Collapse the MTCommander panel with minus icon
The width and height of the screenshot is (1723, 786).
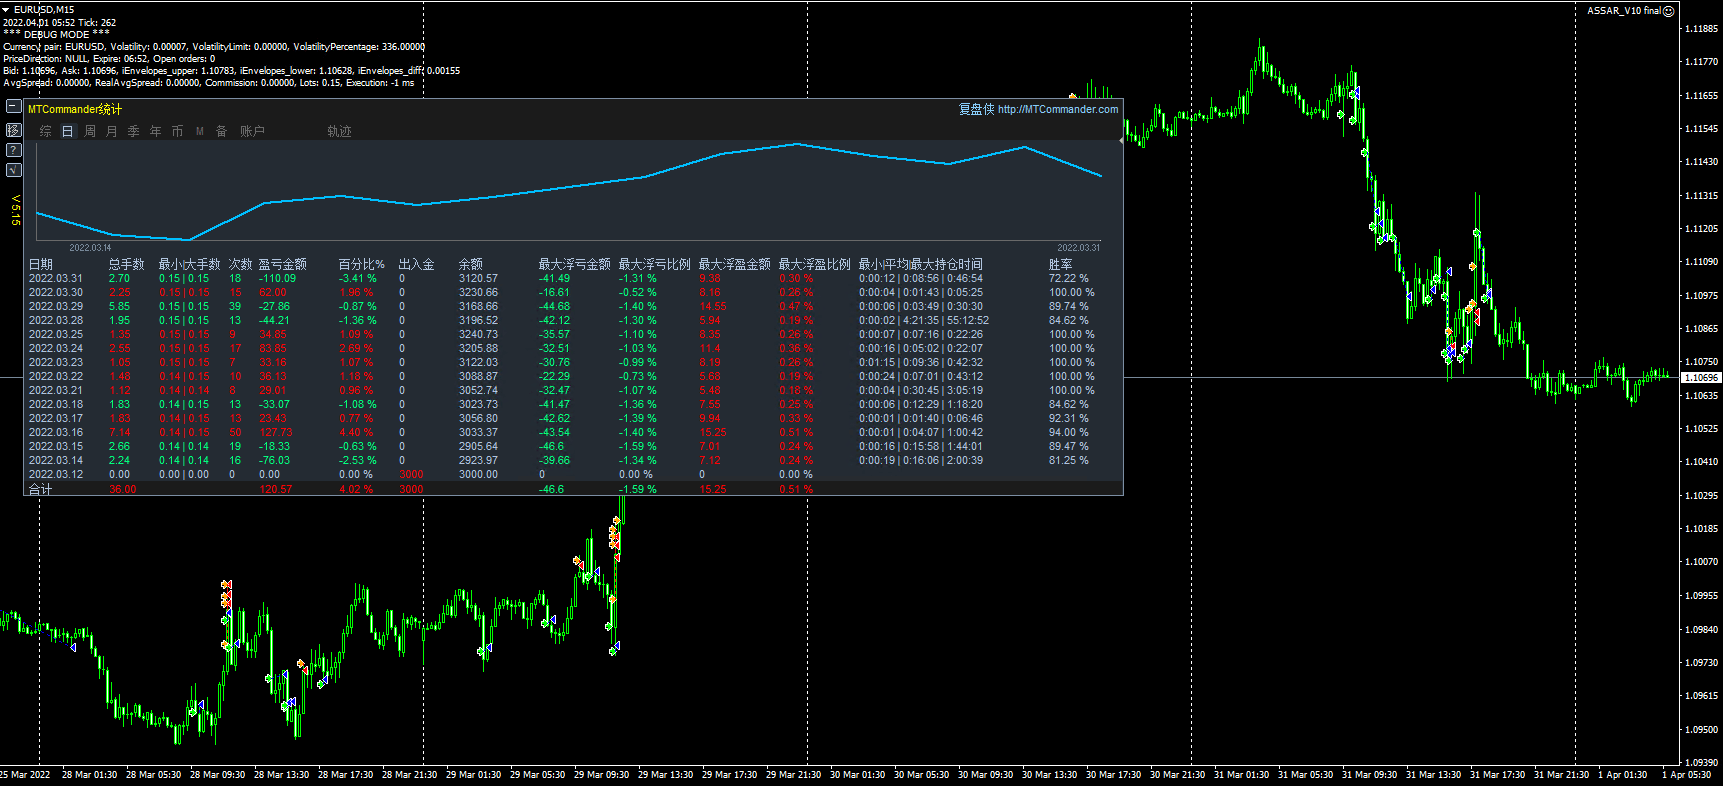(x=13, y=106)
